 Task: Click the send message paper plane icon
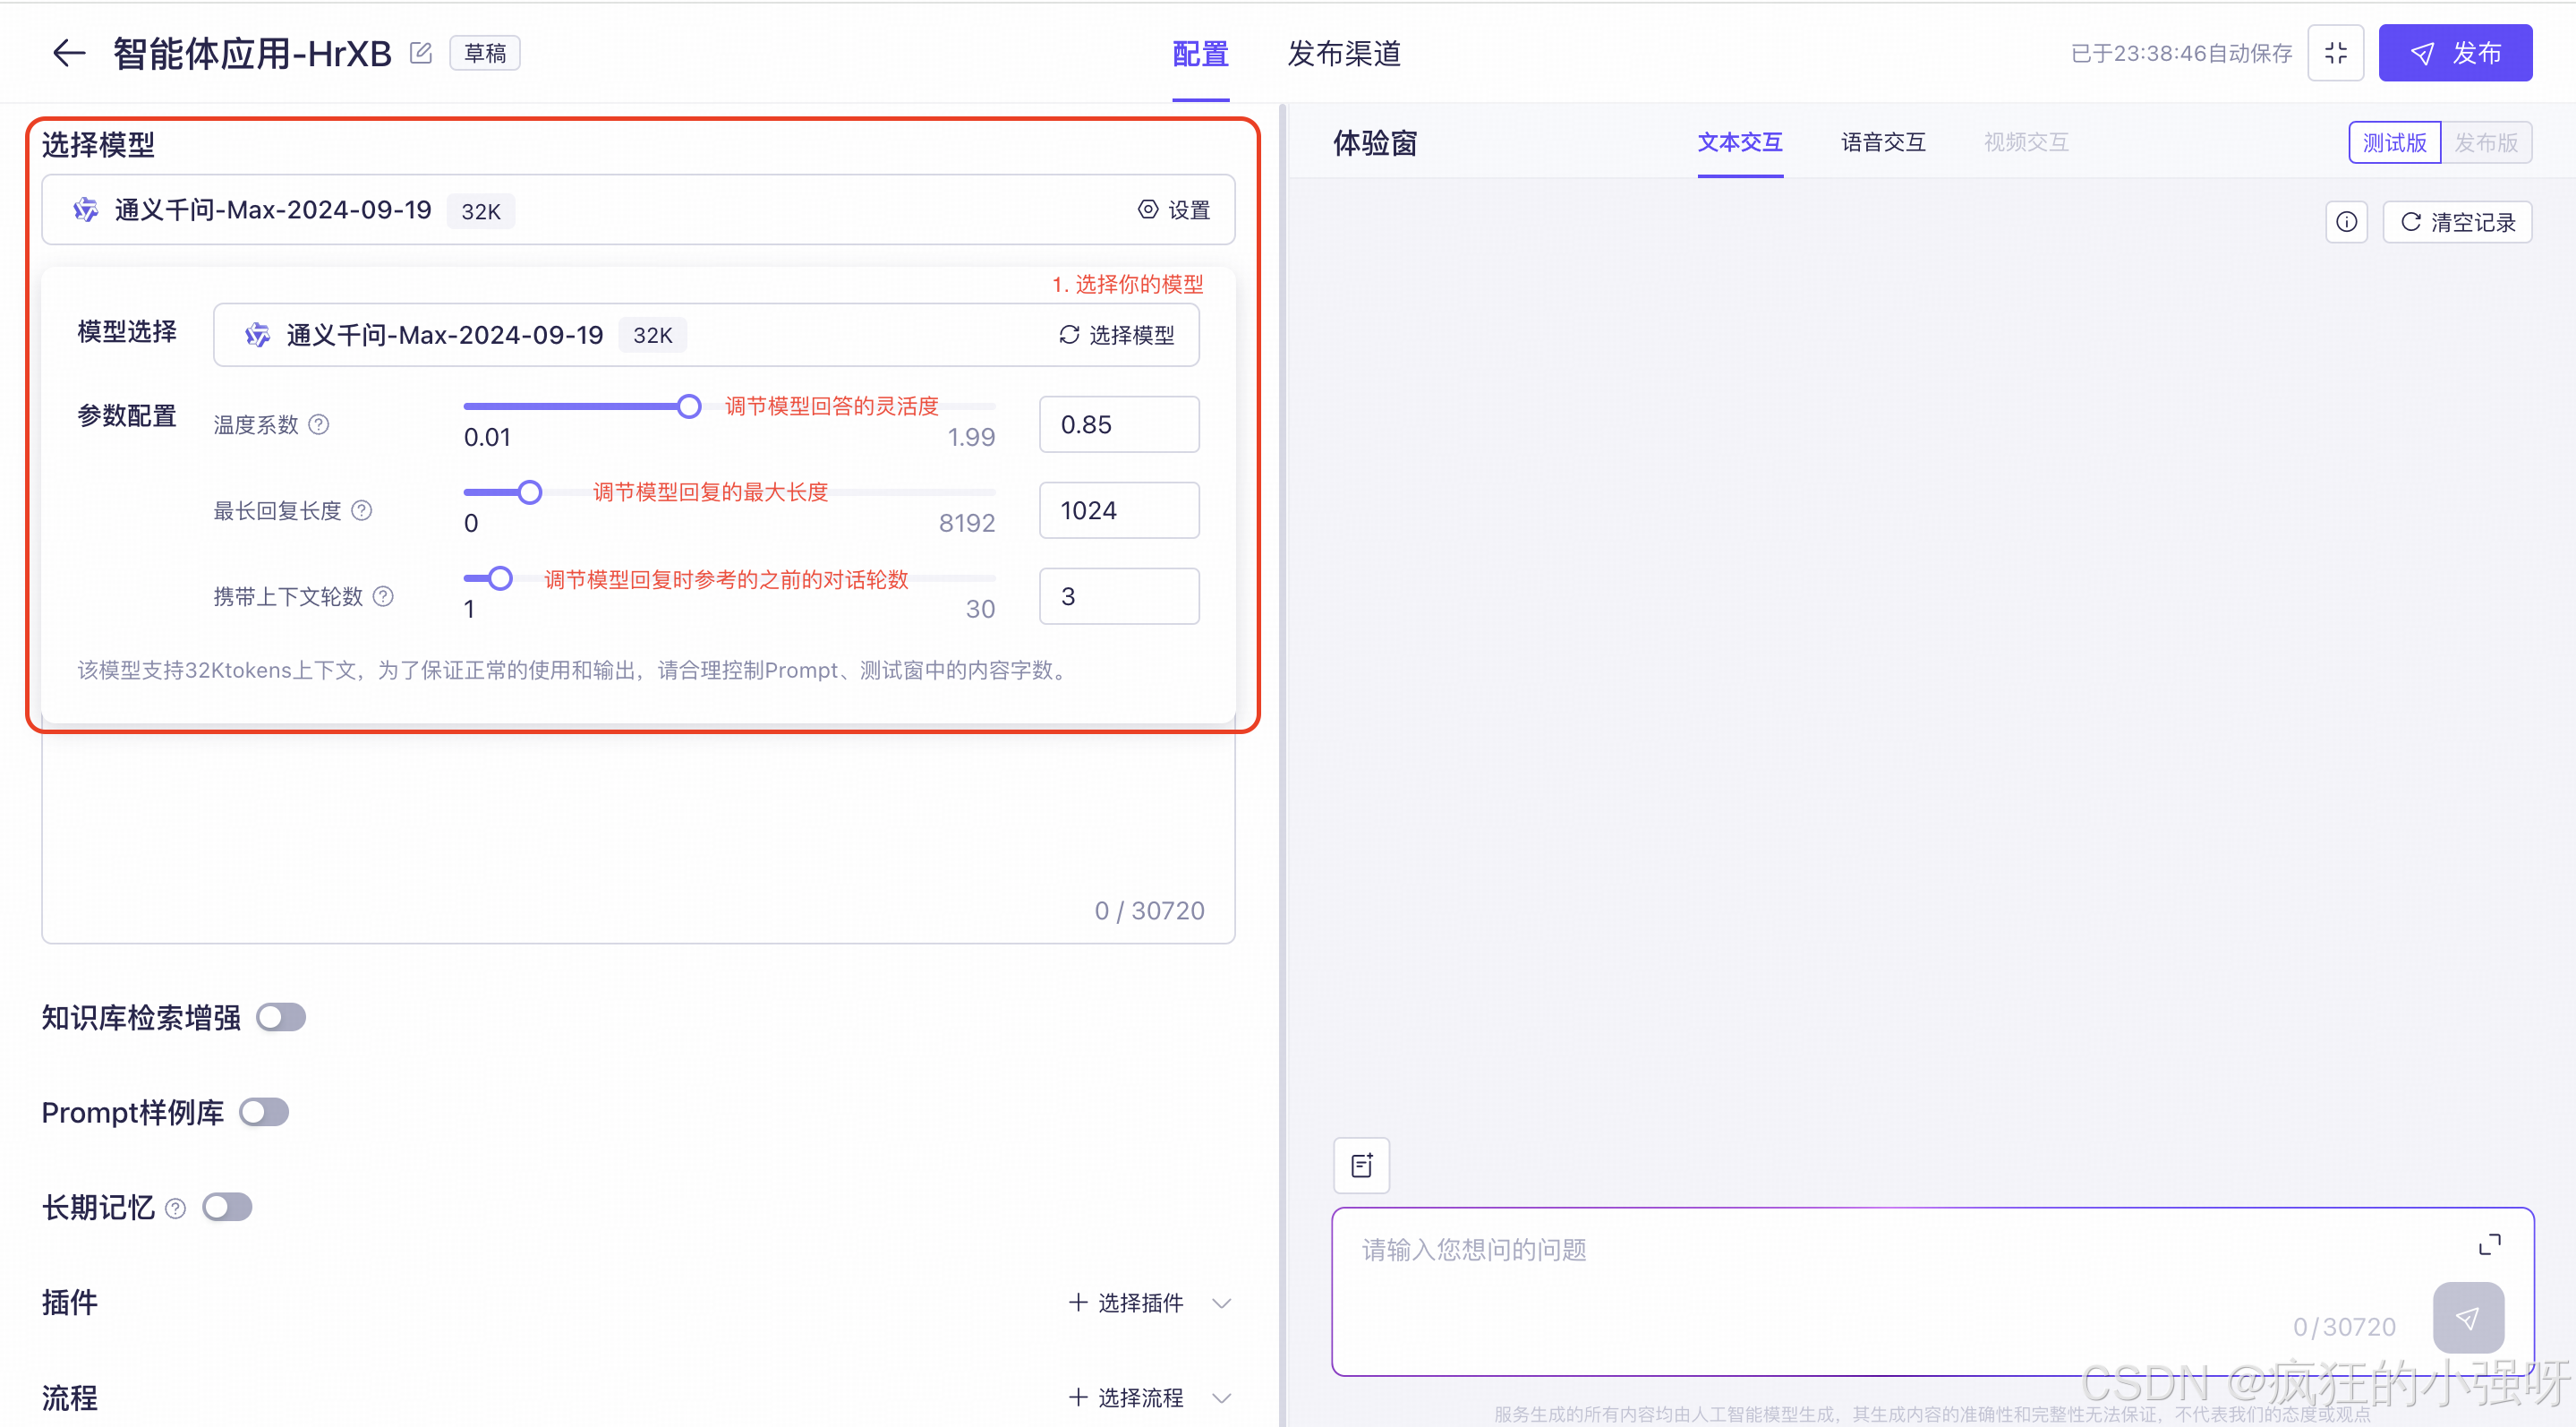pos(2467,1318)
